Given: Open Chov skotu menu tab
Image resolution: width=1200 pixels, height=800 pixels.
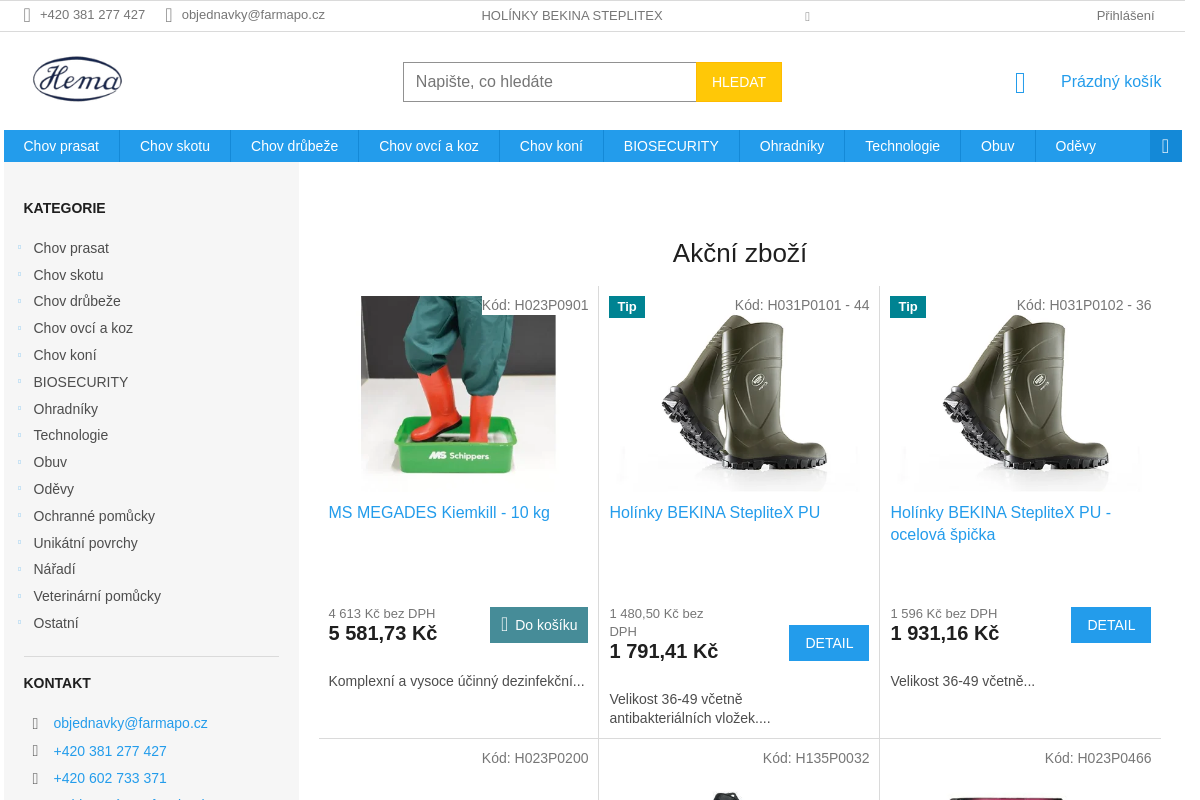Looking at the screenshot, I should (175, 146).
